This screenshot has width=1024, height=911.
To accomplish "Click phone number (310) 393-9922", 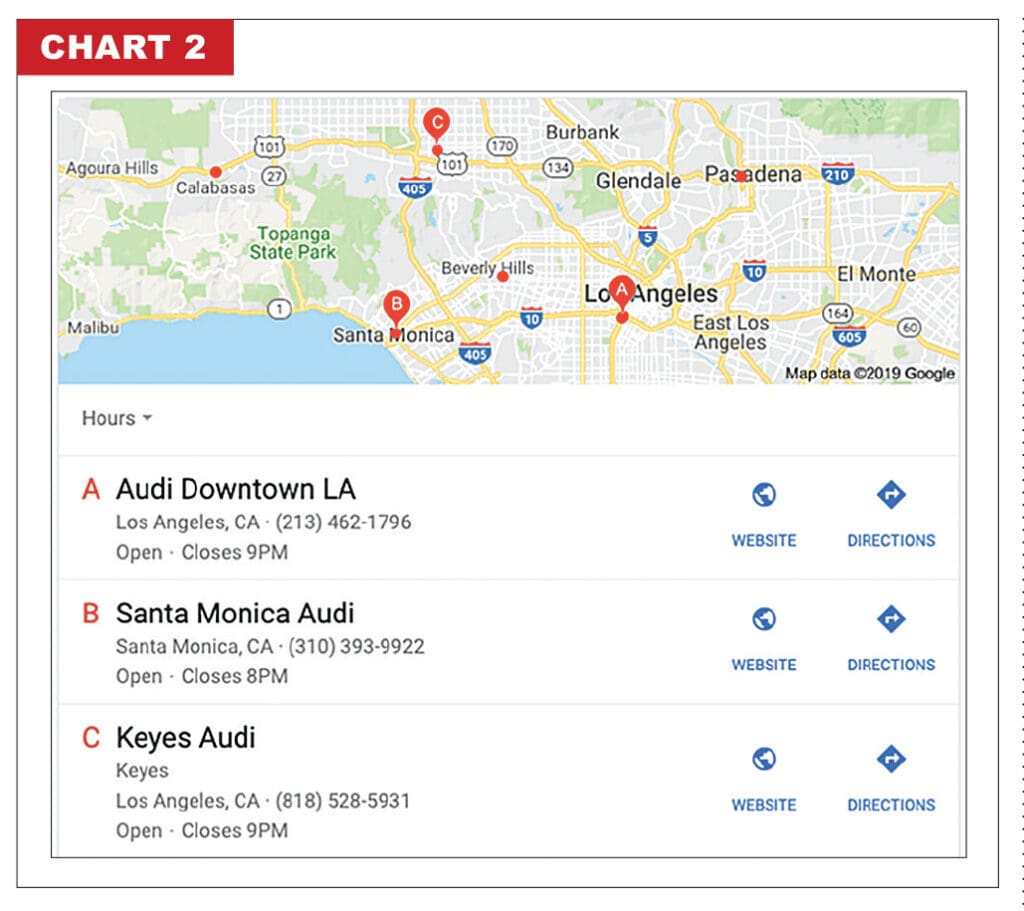I will pos(357,647).
